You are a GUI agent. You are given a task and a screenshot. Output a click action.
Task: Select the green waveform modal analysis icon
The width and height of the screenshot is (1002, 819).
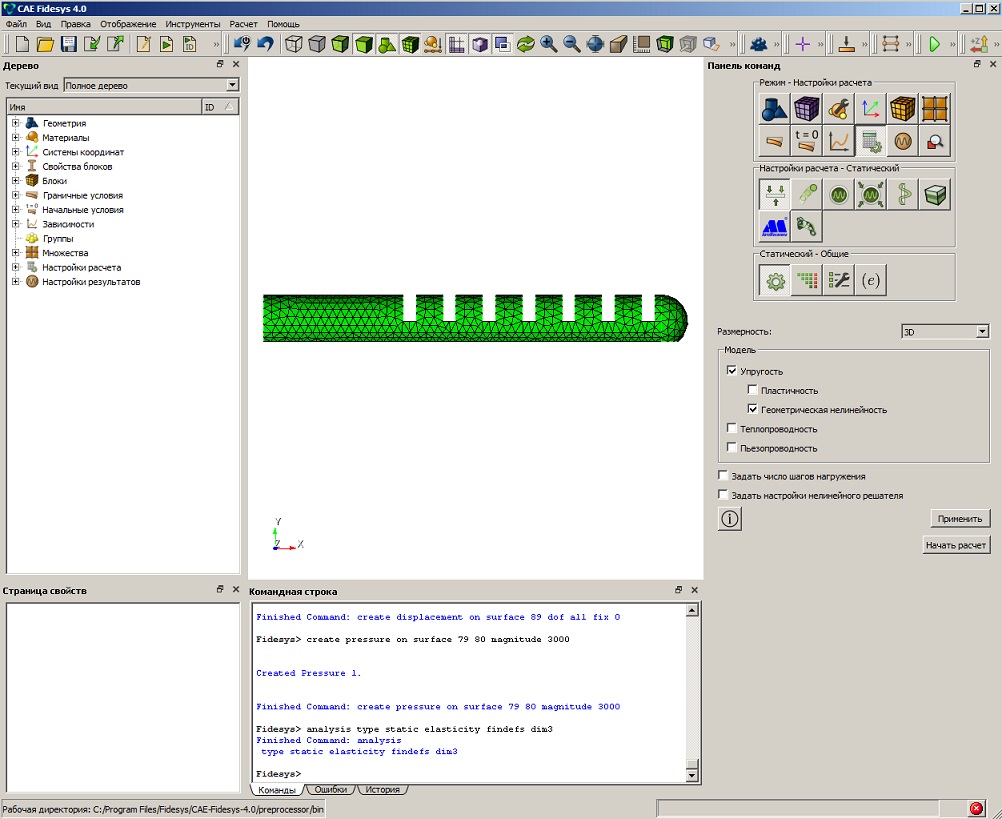(838, 194)
